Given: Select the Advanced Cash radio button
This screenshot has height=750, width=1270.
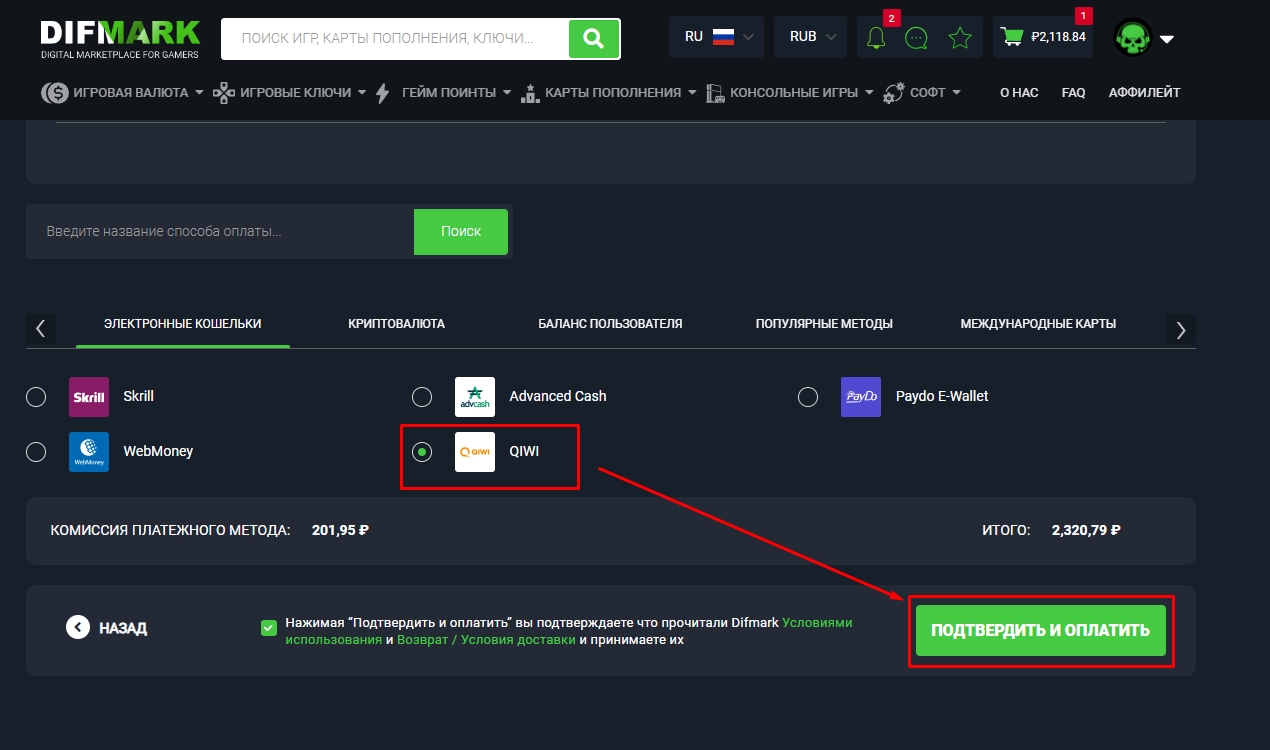Looking at the screenshot, I should [x=422, y=397].
